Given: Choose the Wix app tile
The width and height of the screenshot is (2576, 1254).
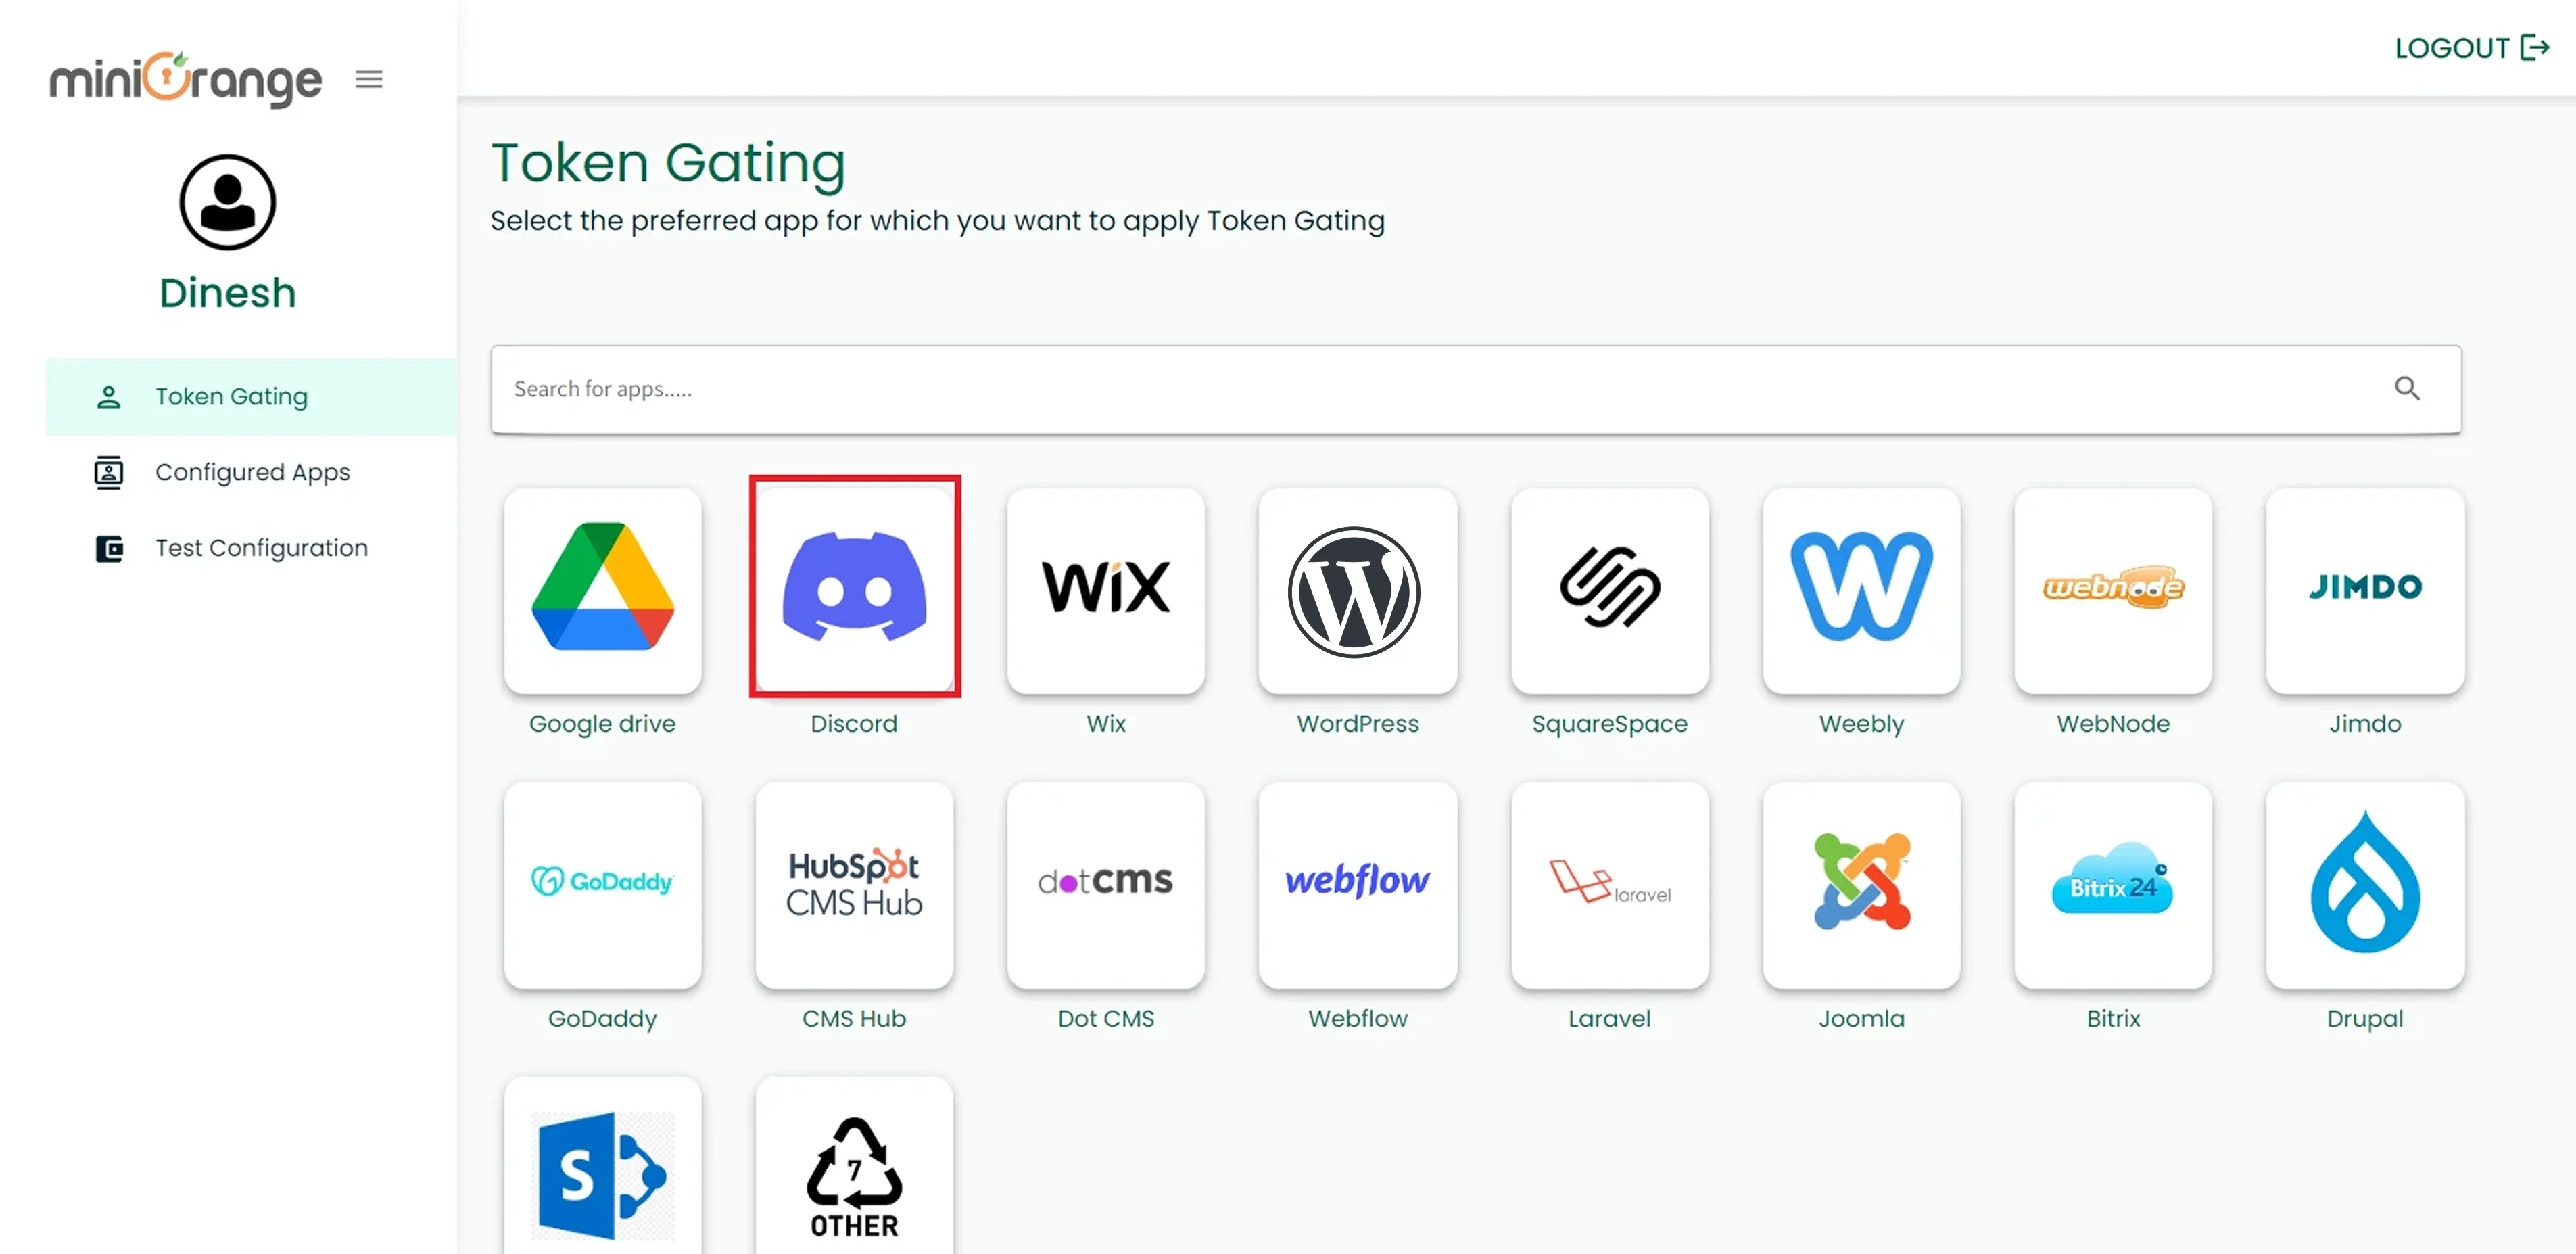Looking at the screenshot, I should click(1106, 590).
